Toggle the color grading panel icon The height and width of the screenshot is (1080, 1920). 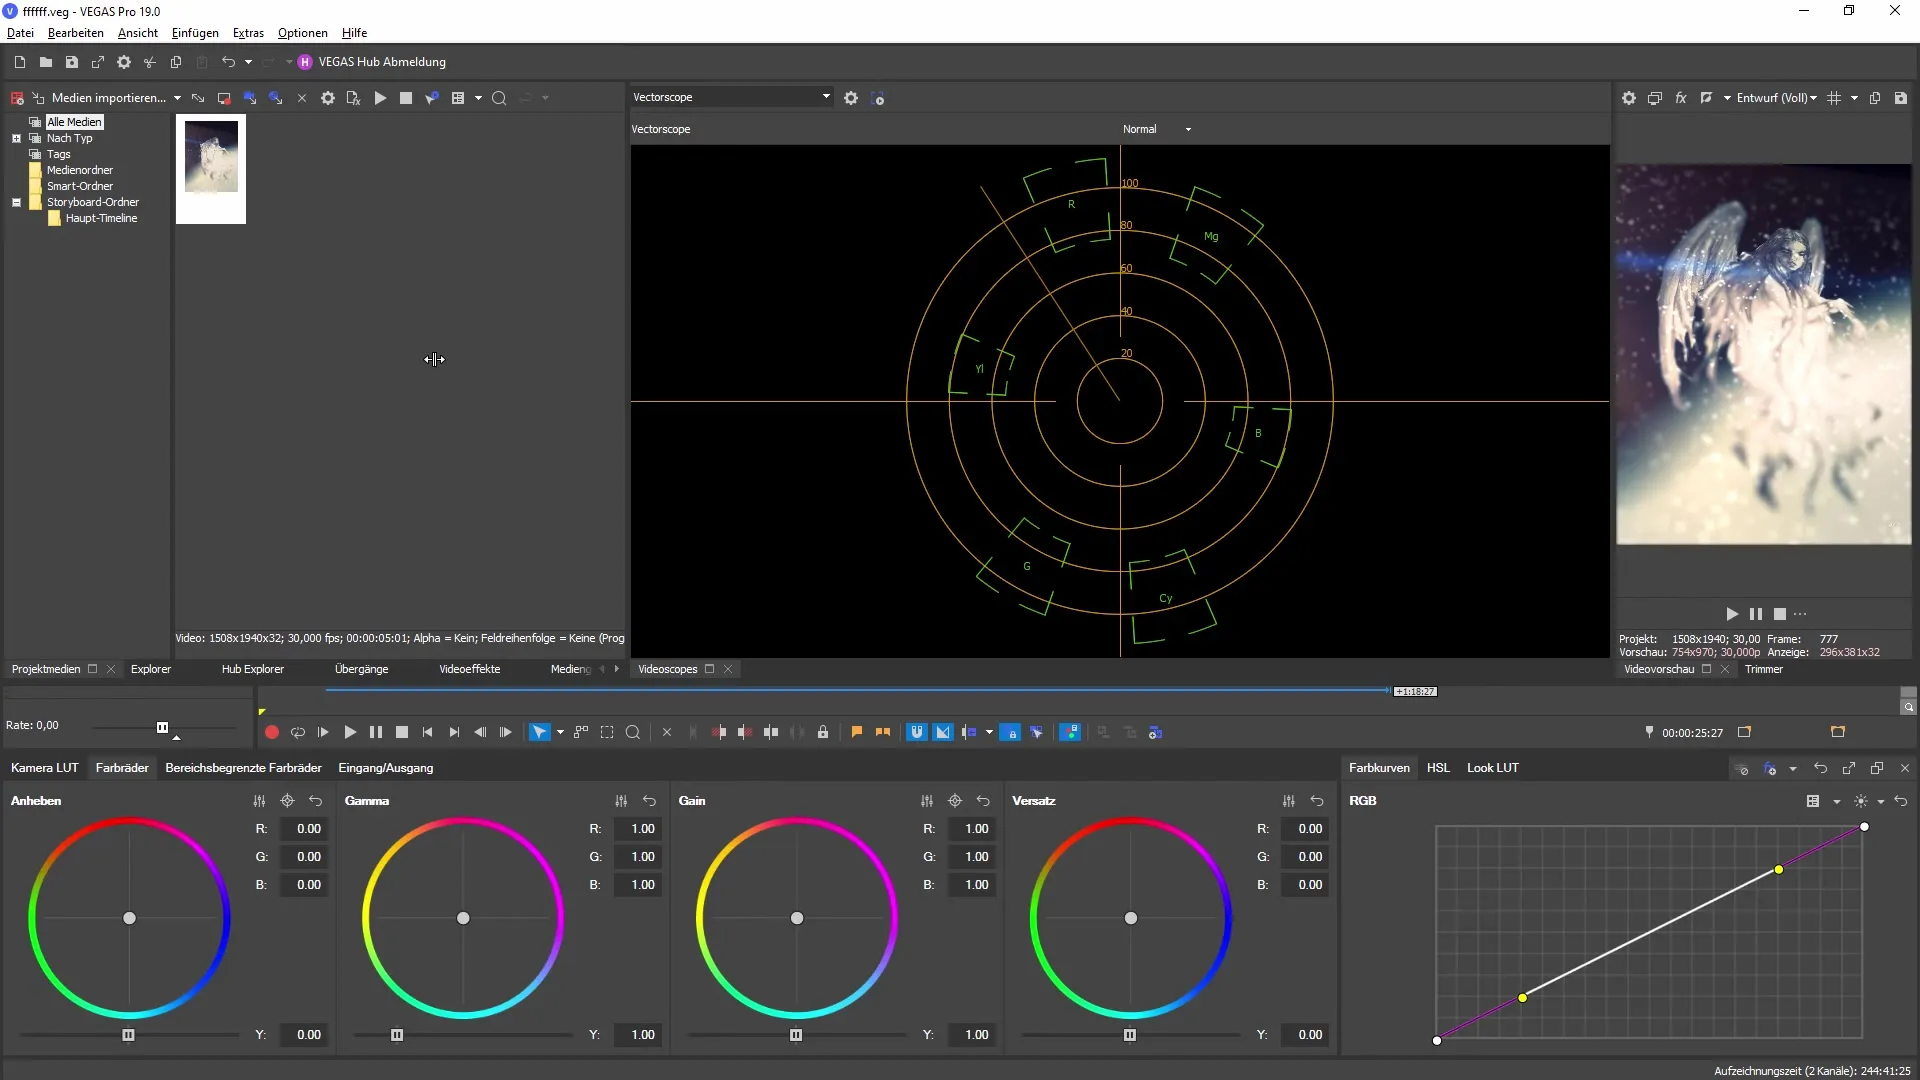[1070, 732]
